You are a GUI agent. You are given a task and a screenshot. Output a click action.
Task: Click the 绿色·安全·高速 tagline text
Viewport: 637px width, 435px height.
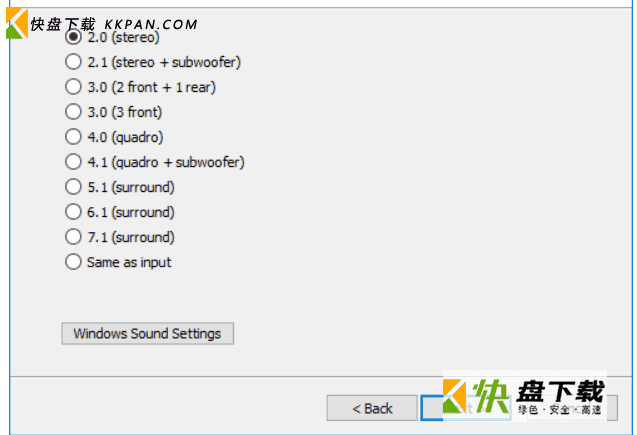tap(559, 409)
